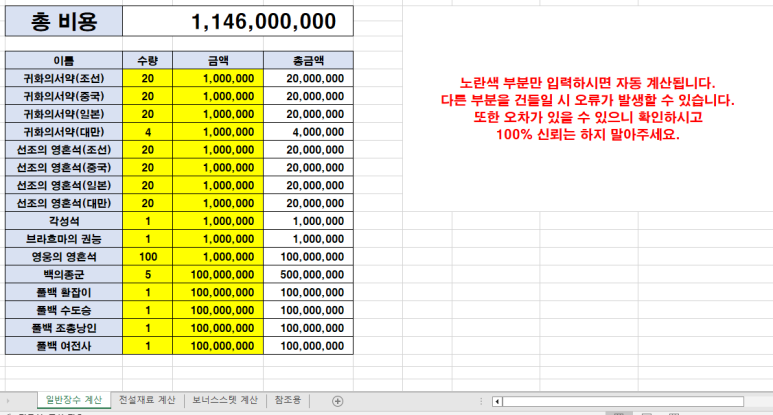Image resolution: width=773 pixels, height=415 pixels.
Task: Click the price cell for 선조의 영혼석(조선)
Action: point(218,149)
